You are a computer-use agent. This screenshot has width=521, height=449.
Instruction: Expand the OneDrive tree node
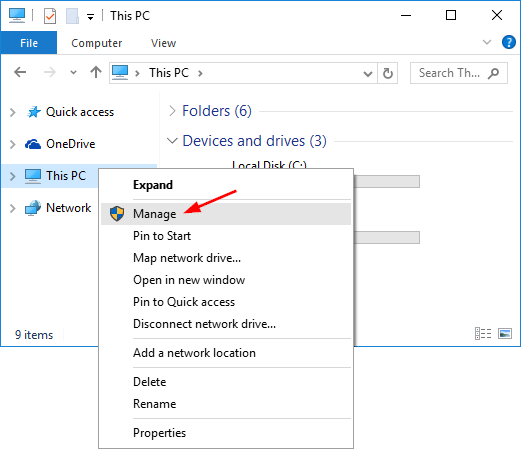[x=13, y=144]
